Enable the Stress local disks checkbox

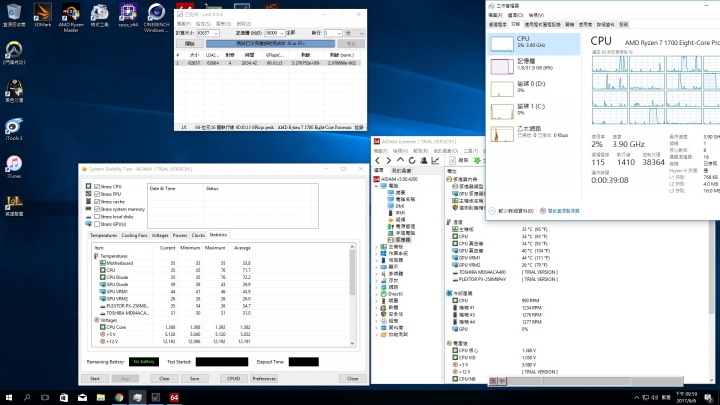(x=97, y=217)
